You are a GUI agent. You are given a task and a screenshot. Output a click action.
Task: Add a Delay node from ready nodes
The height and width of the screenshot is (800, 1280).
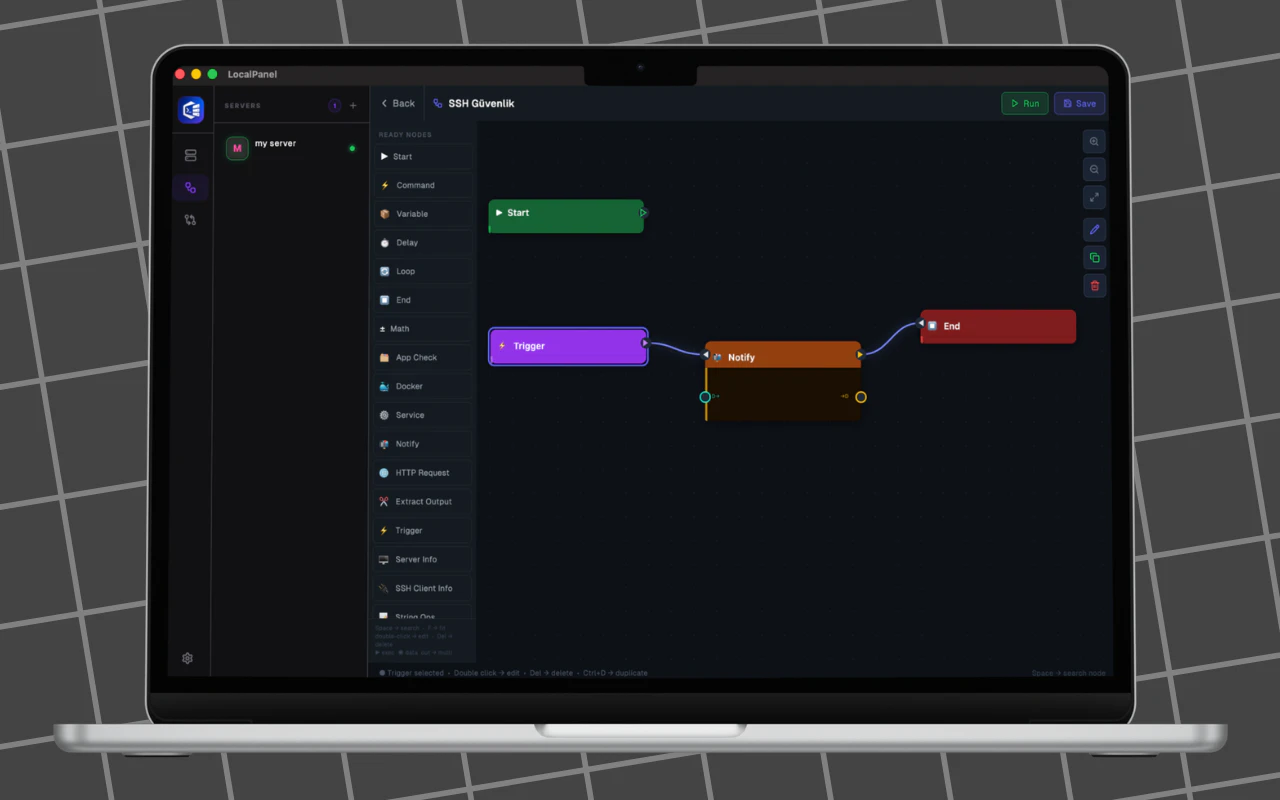click(x=424, y=243)
